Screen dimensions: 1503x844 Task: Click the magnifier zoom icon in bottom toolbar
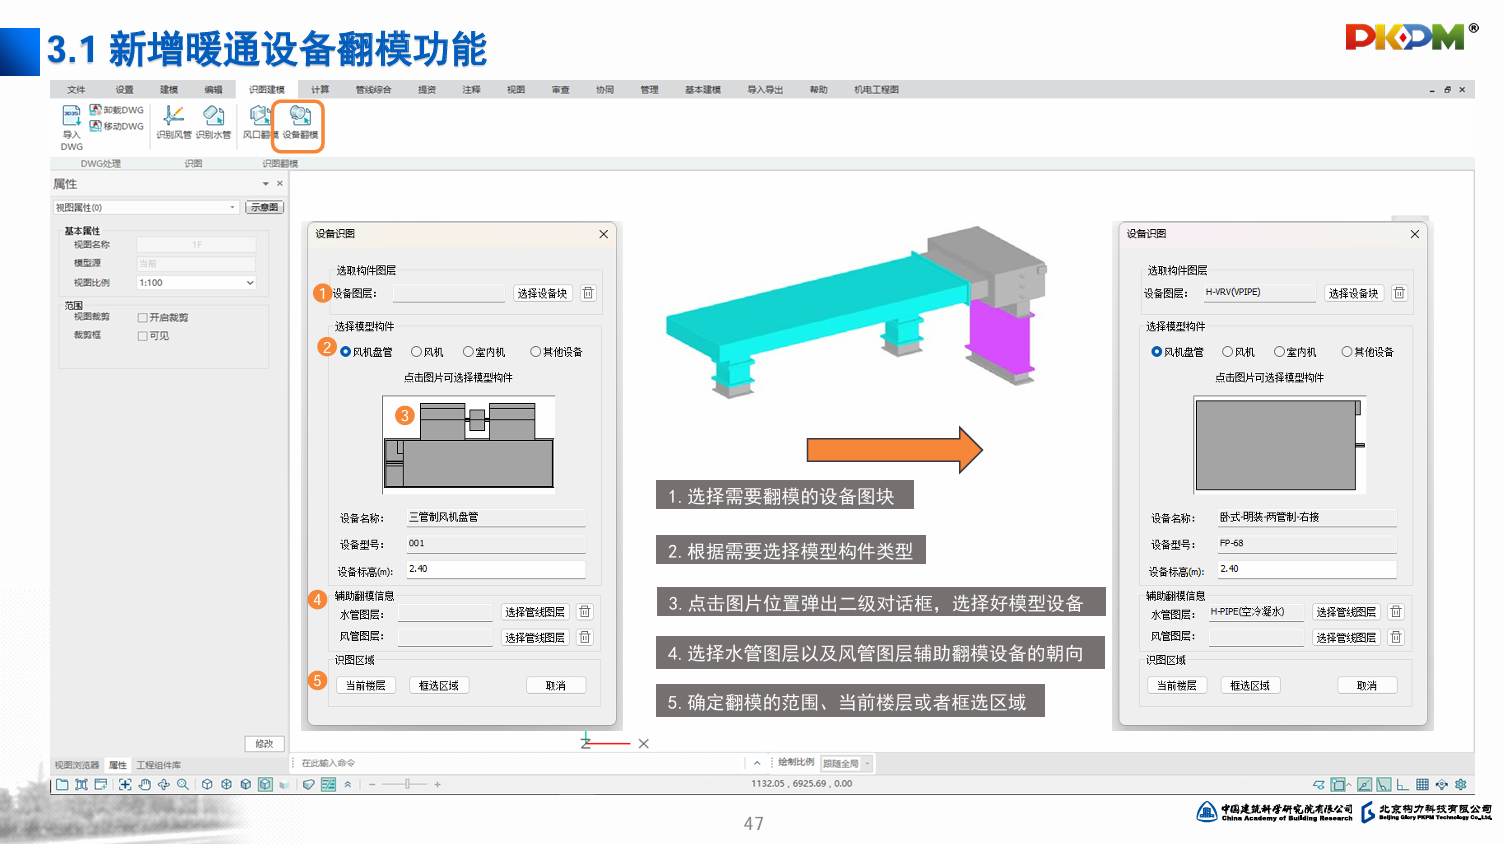click(x=183, y=785)
